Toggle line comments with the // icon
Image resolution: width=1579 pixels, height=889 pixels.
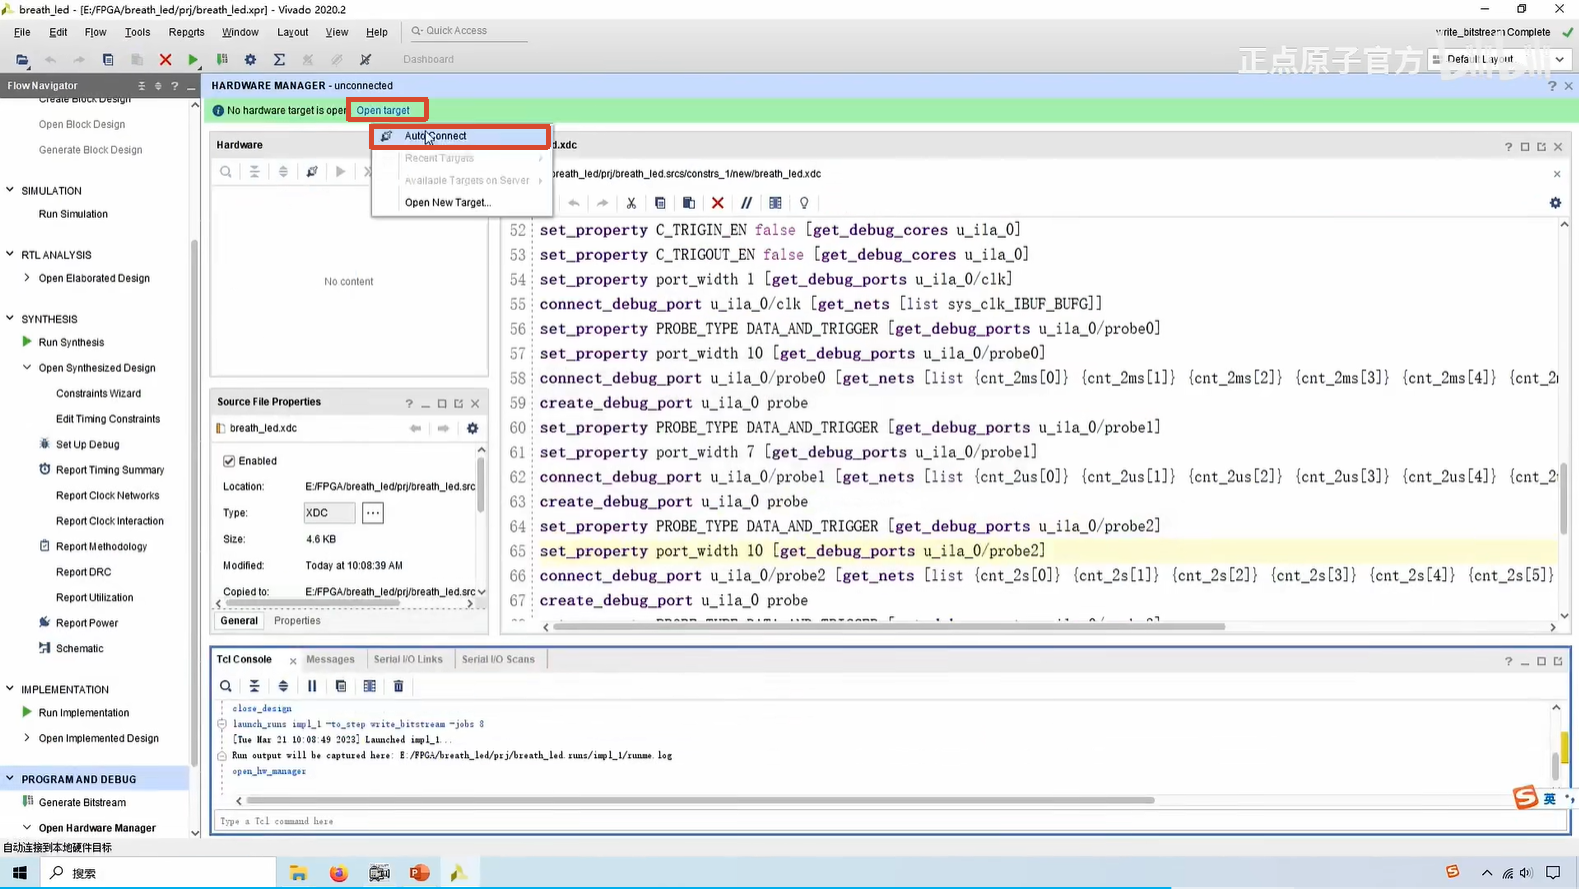click(x=746, y=203)
